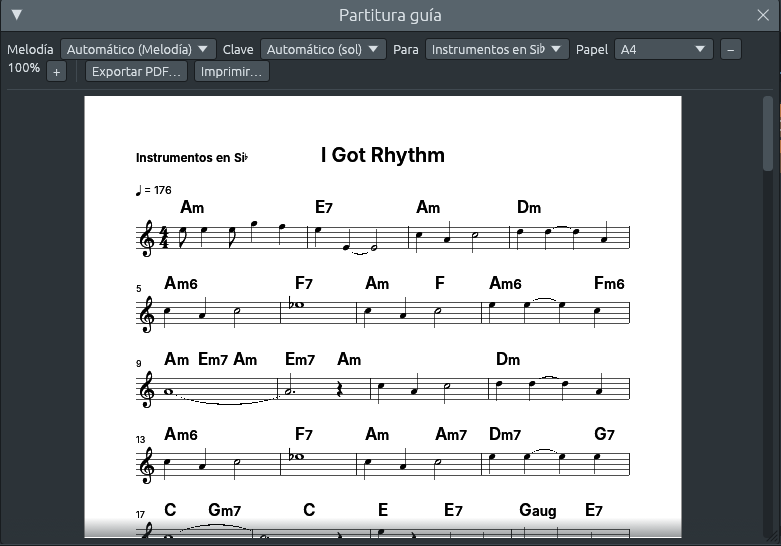The image size is (781, 546).
Task: Click the Melodía label
Action: (30, 49)
